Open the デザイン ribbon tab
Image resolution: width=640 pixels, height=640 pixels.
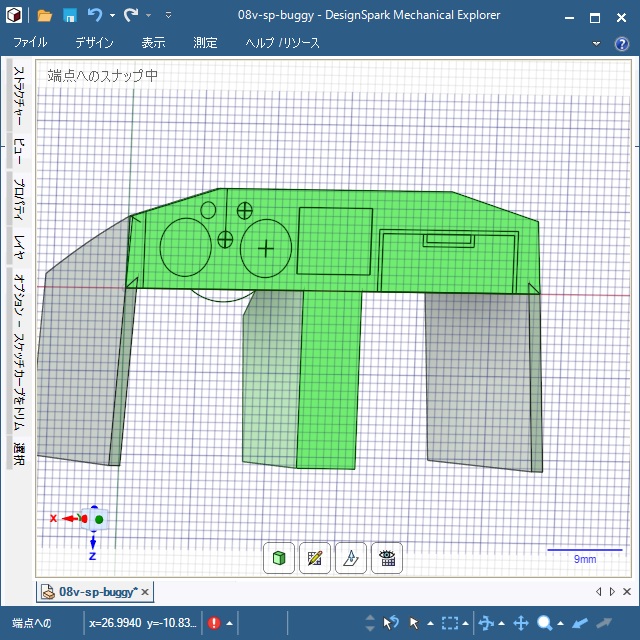[94, 43]
